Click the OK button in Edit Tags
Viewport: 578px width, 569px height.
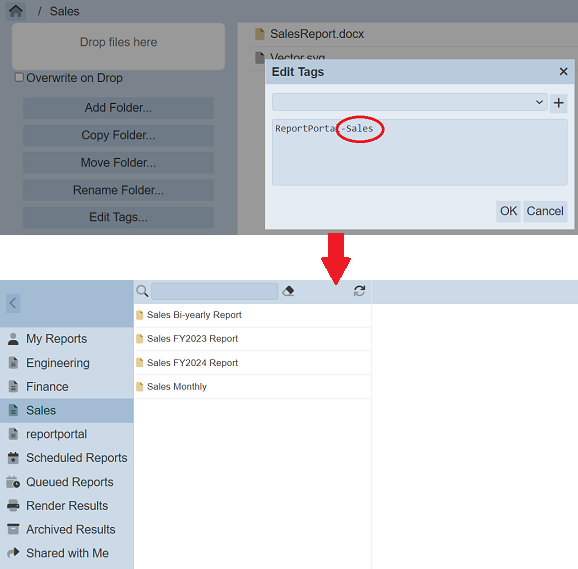pos(508,211)
